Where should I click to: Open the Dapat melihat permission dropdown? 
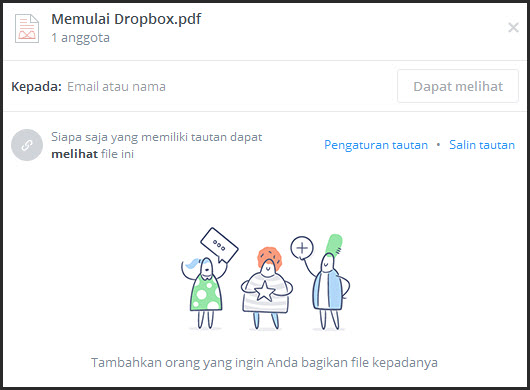click(x=458, y=86)
